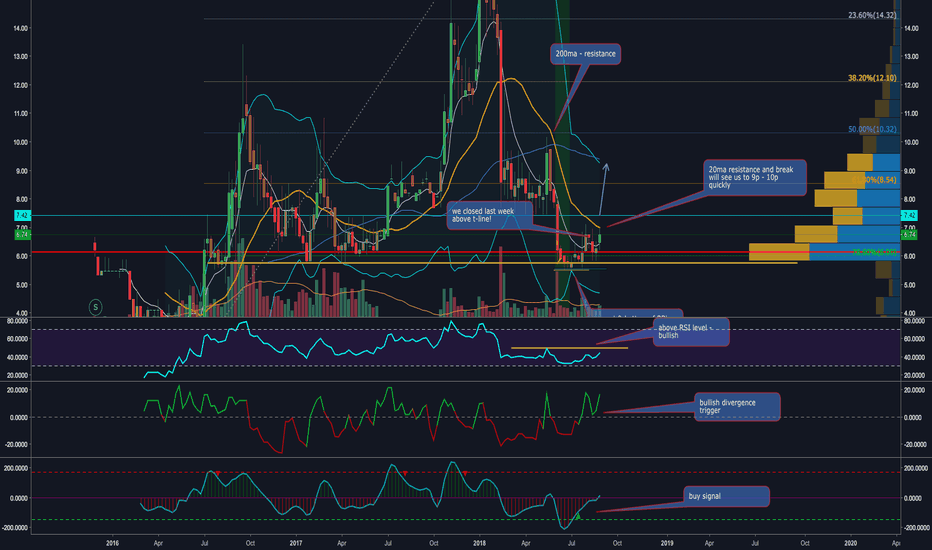Click the 50.00%(10.32) Fibonacci label
Viewport: 932px width, 550px height.
click(x=872, y=130)
